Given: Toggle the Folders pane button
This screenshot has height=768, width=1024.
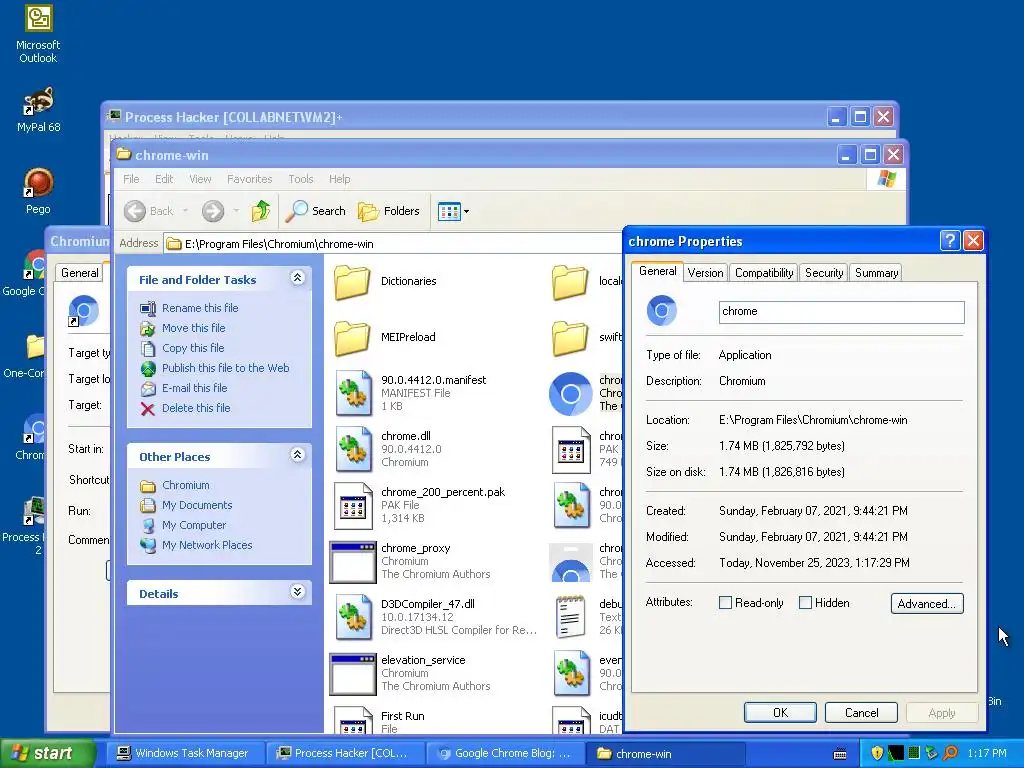Looking at the screenshot, I should (389, 211).
